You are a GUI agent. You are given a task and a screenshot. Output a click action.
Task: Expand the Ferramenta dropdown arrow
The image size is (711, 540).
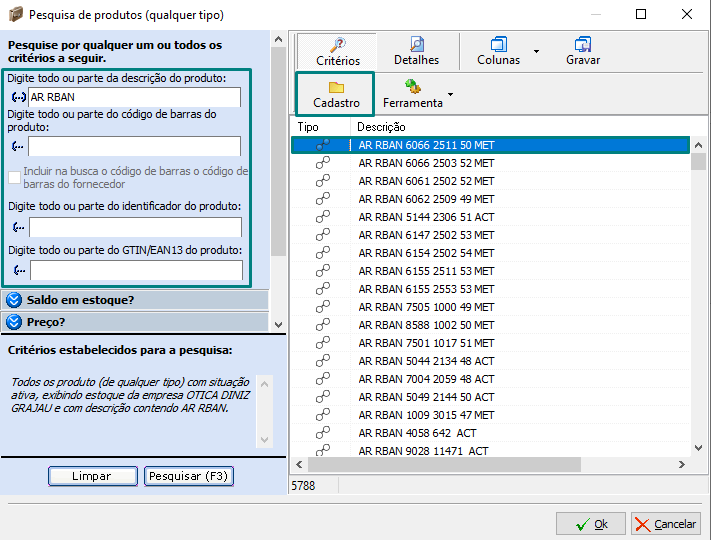point(450,94)
